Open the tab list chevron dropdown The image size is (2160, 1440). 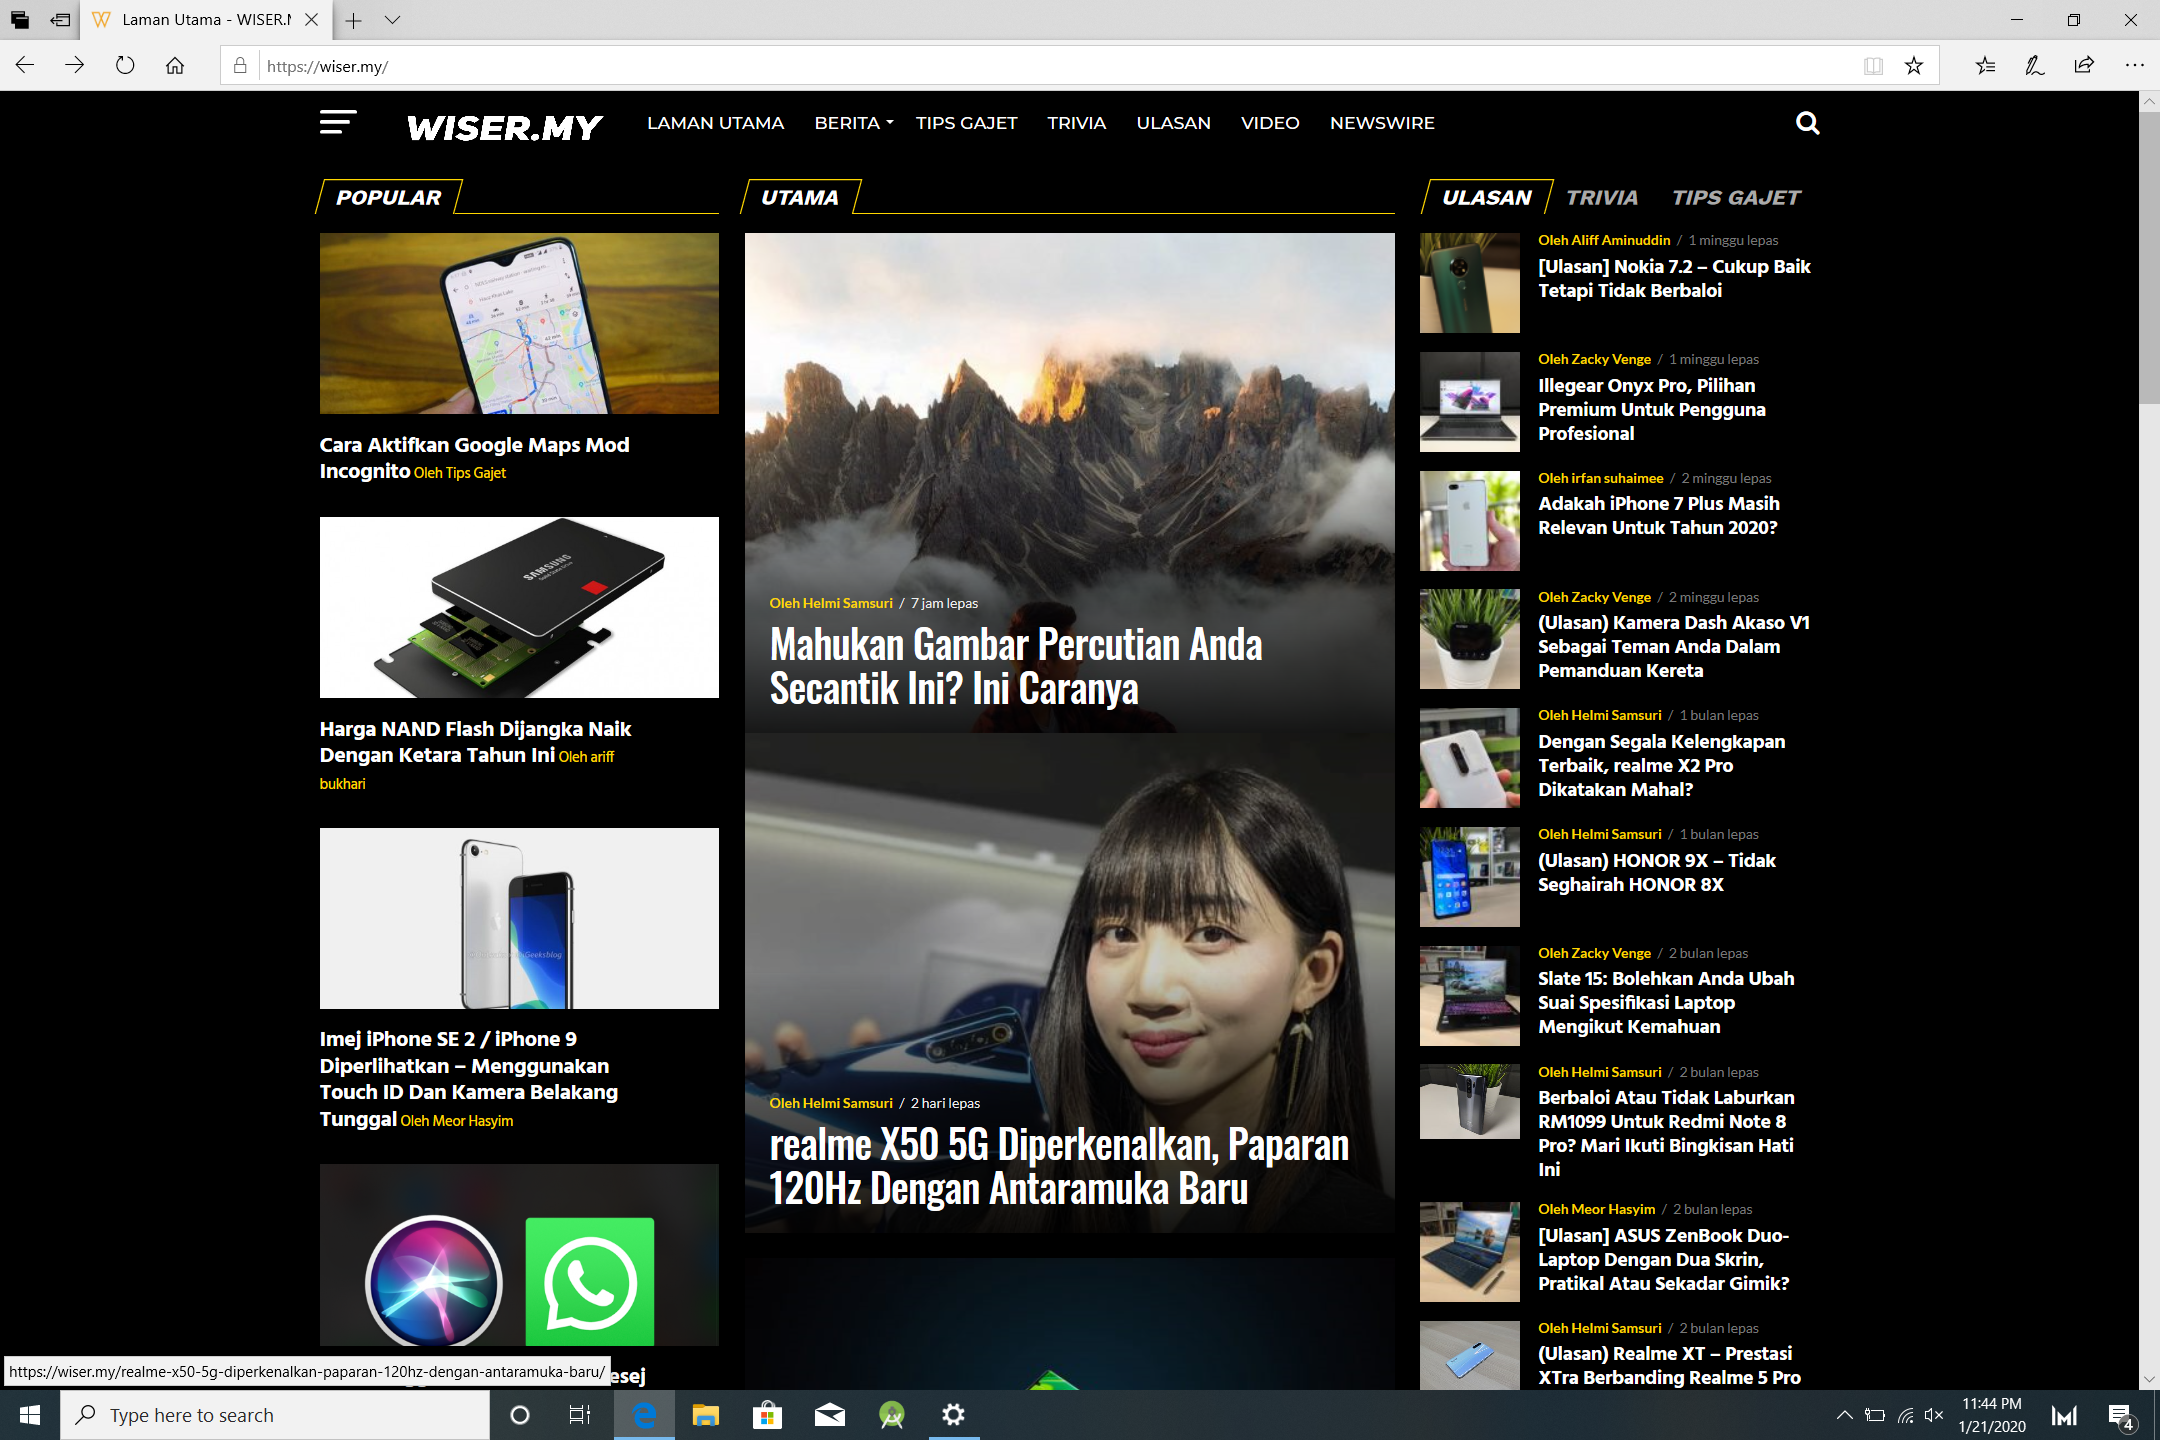point(392,20)
